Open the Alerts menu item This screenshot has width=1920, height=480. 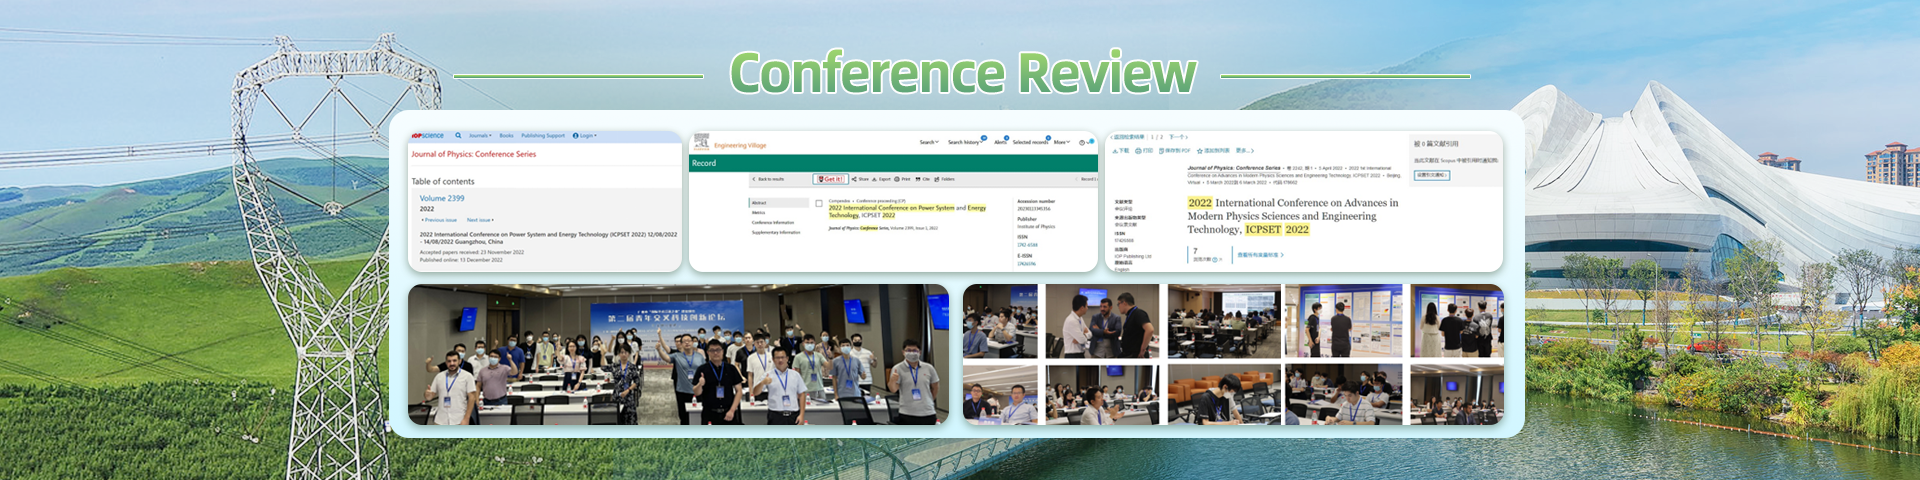tap(1000, 142)
